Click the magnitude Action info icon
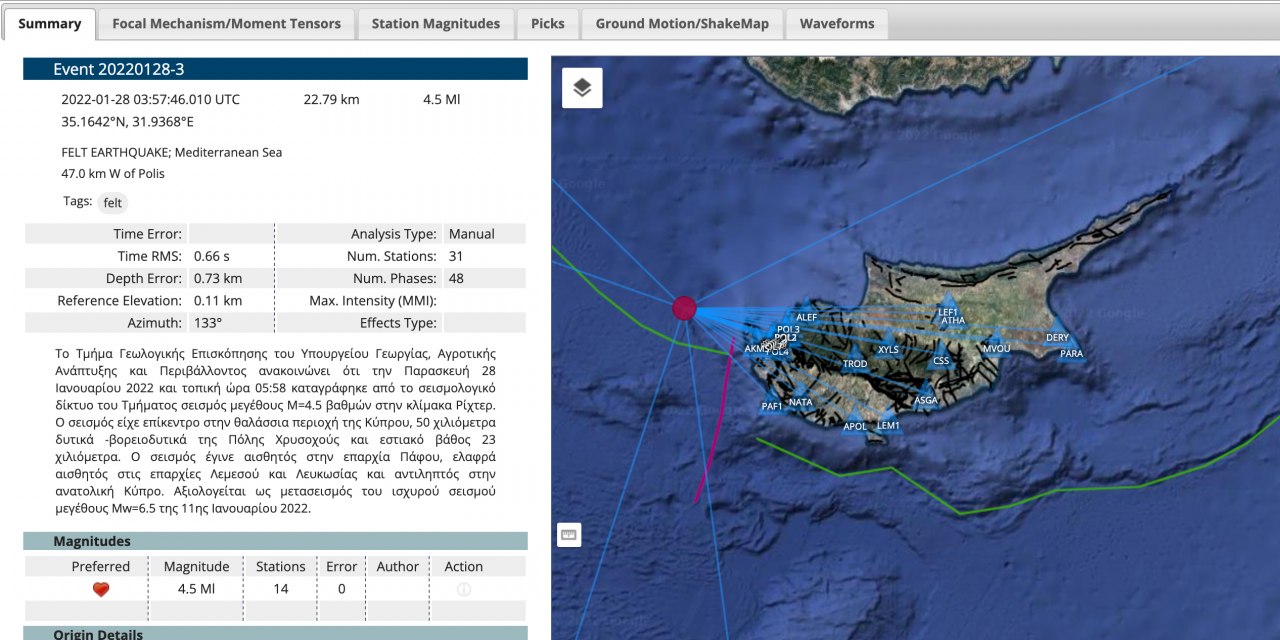The image size is (1280, 640). point(463,589)
